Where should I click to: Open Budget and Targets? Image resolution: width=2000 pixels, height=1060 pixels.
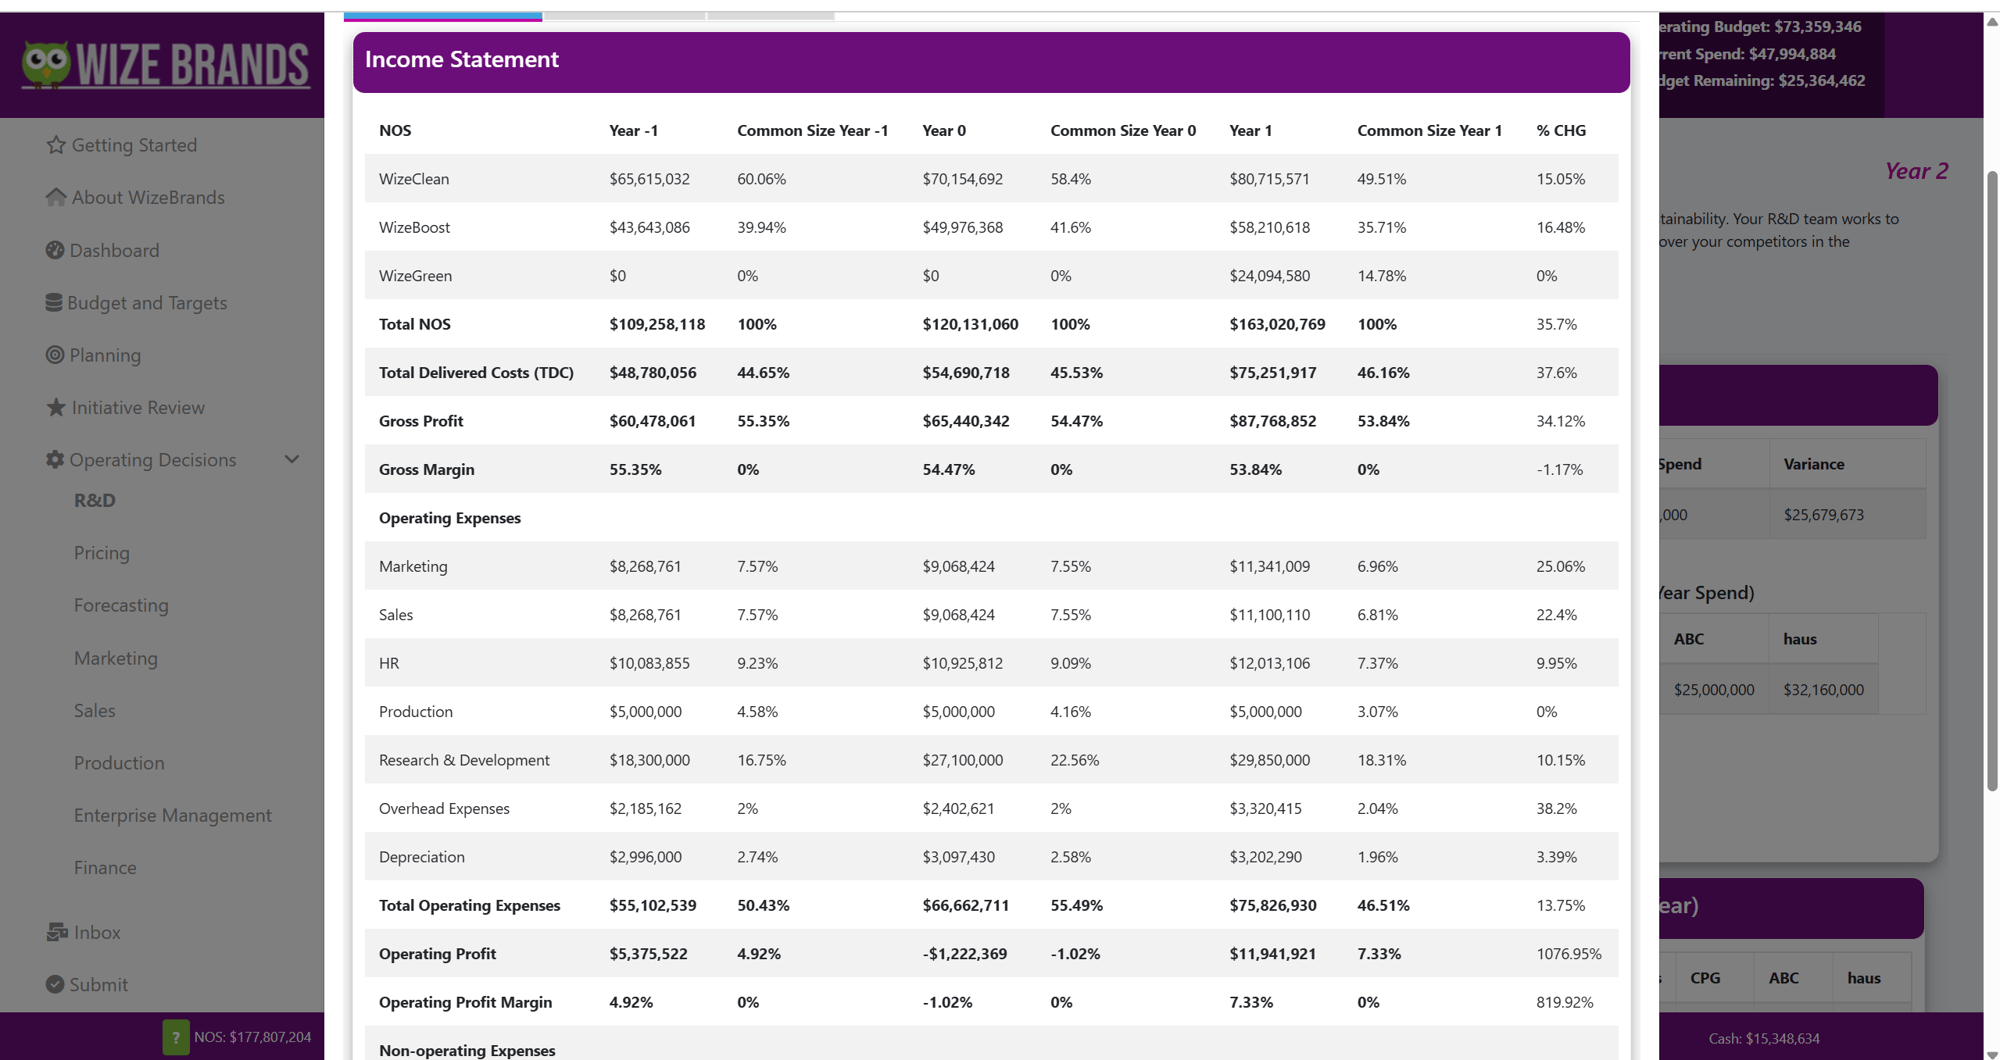[147, 302]
